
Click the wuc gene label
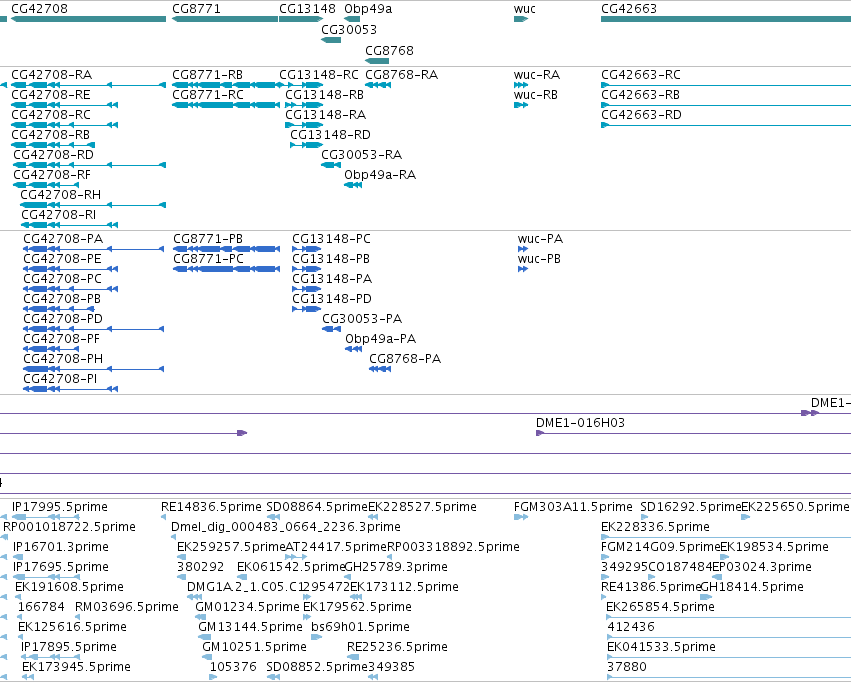click(x=524, y=9)
